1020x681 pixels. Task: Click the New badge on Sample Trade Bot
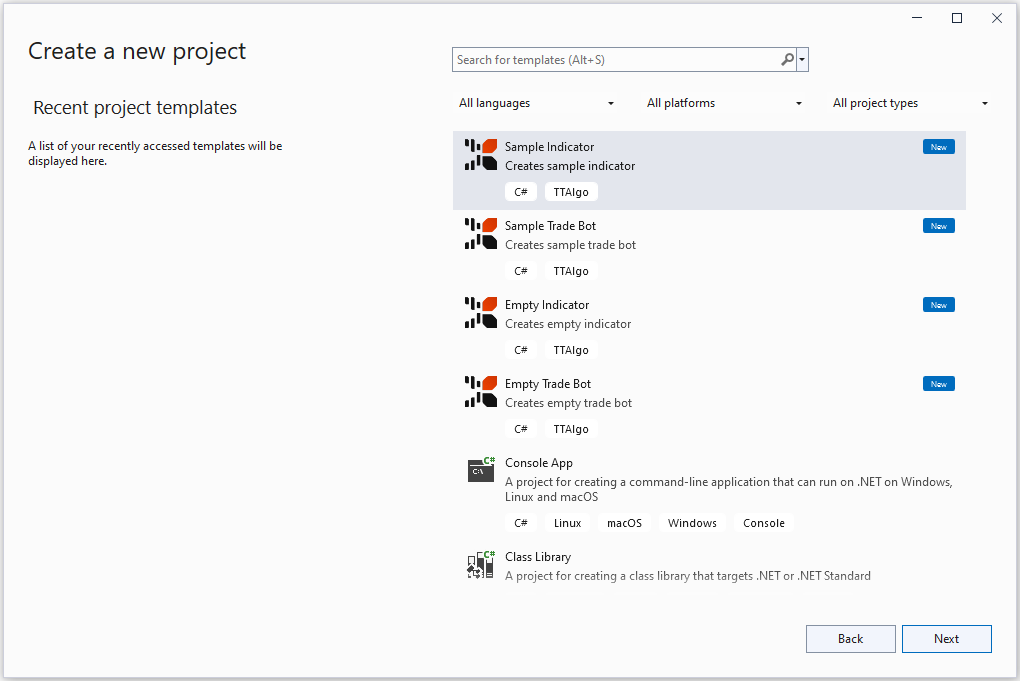[939, 226]
